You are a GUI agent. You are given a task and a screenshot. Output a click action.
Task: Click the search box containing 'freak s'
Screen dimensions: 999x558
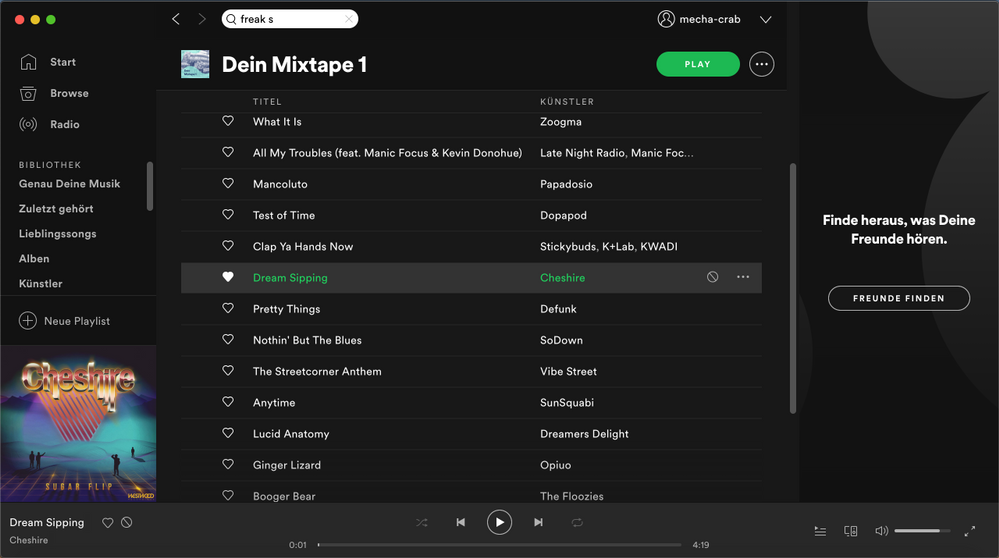click(290, 19)
